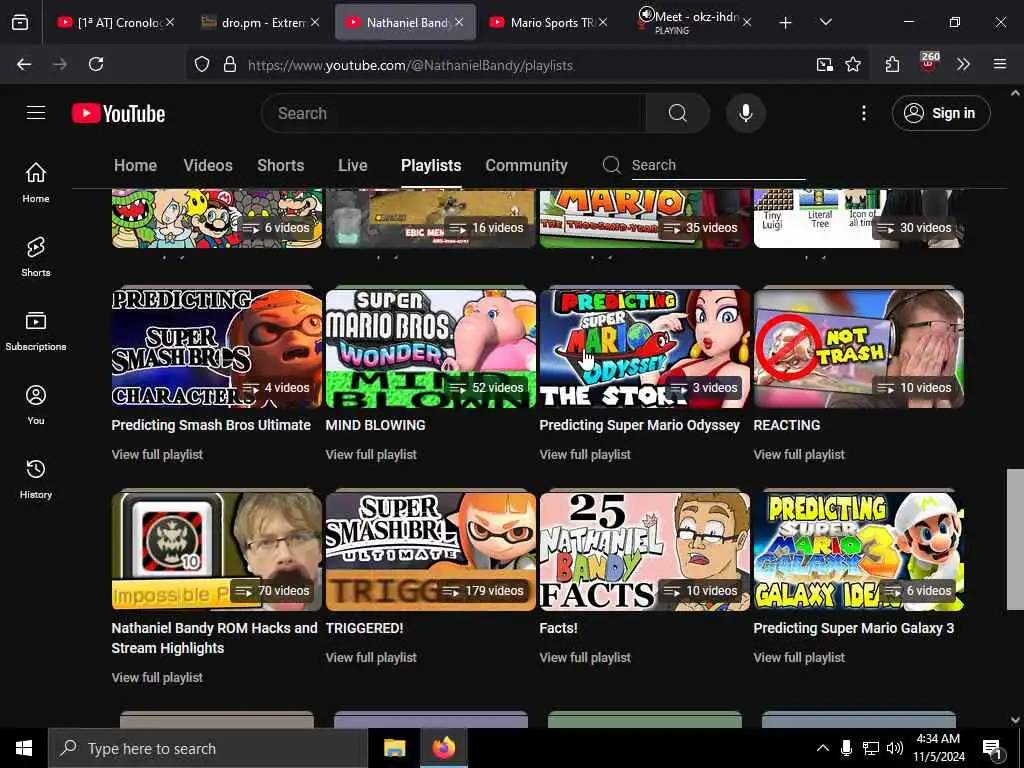This screenshot has width=1024, height=768.
Task: Focus the channel Search field
Action: click(718, 165)
